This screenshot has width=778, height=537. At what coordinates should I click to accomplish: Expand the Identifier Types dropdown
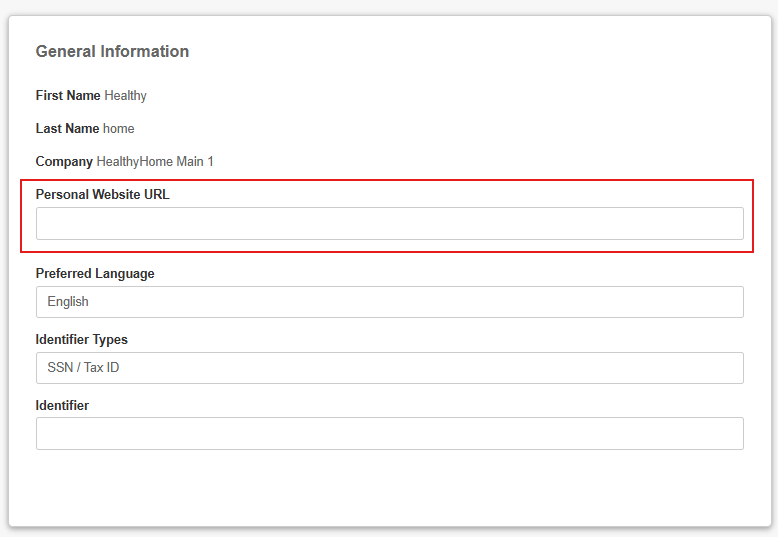(389, 368)
